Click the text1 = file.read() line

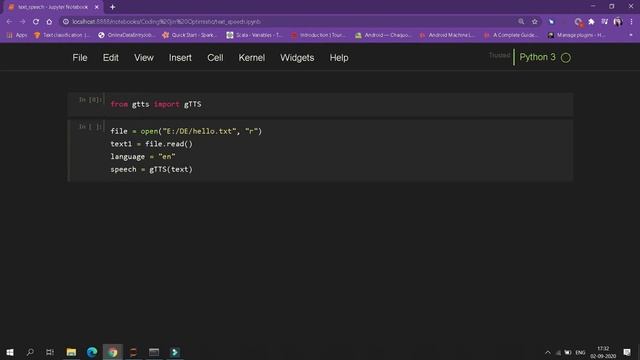click(151, 144)
